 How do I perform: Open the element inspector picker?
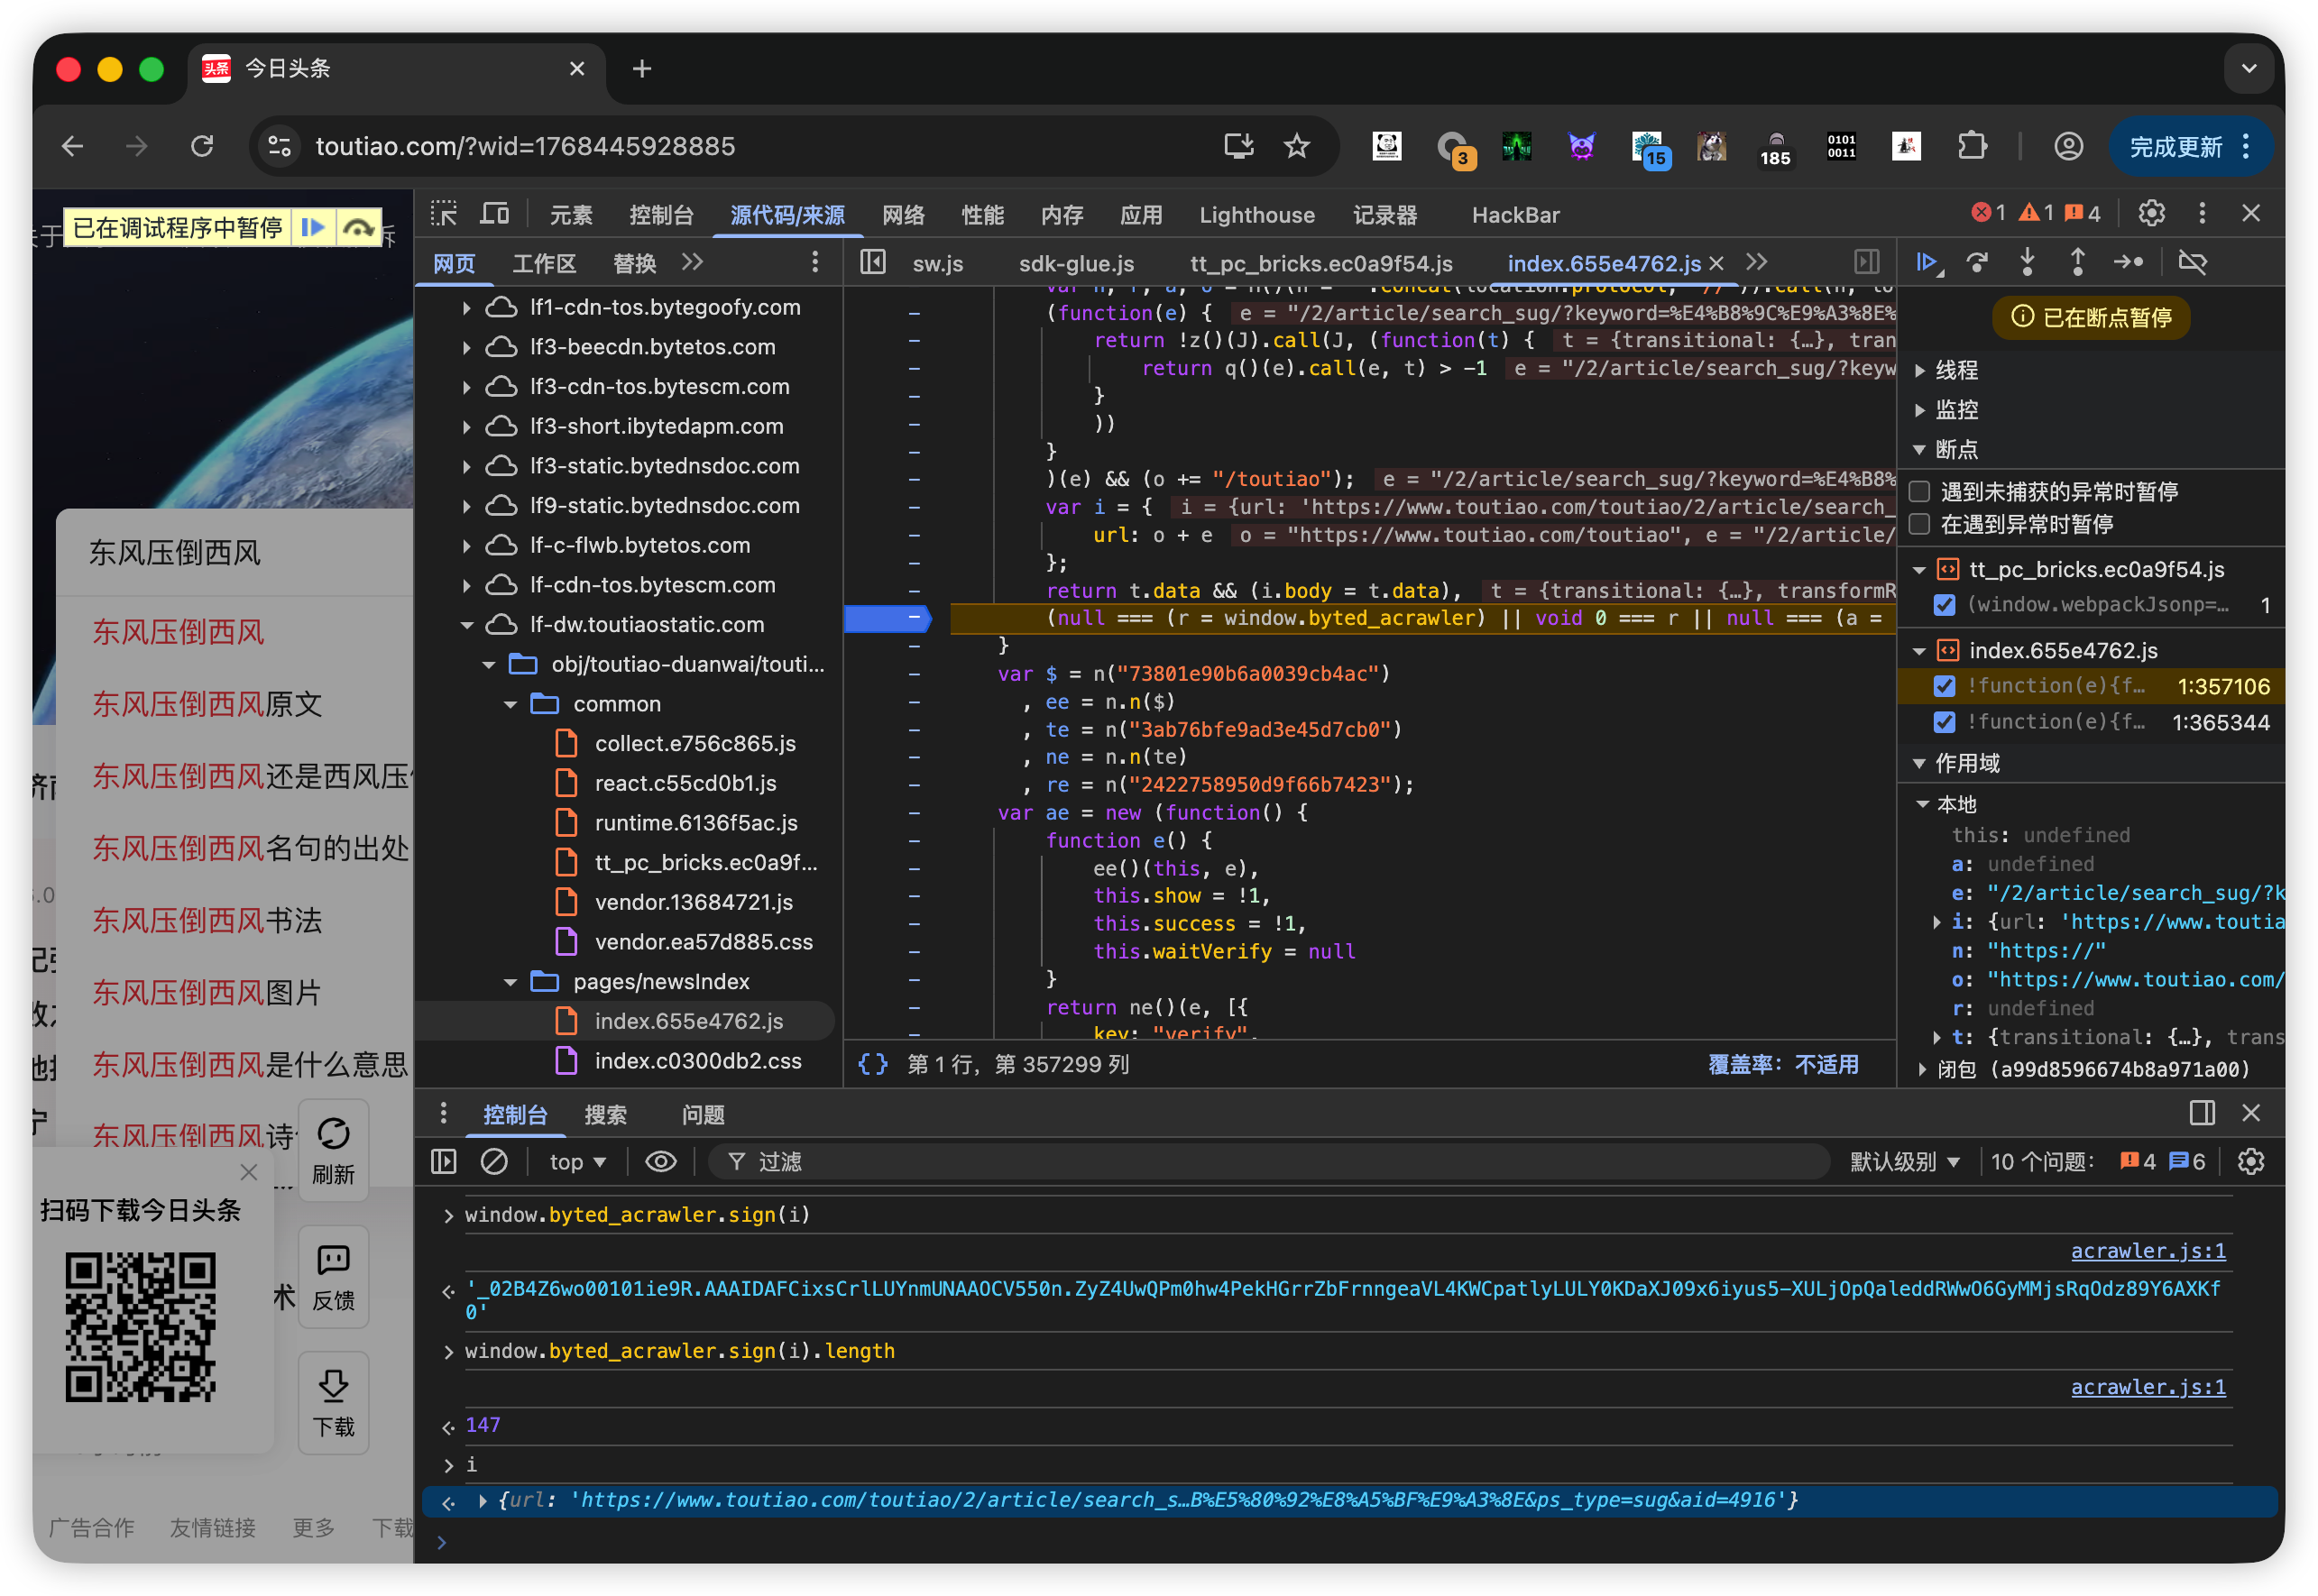[443, 214]
